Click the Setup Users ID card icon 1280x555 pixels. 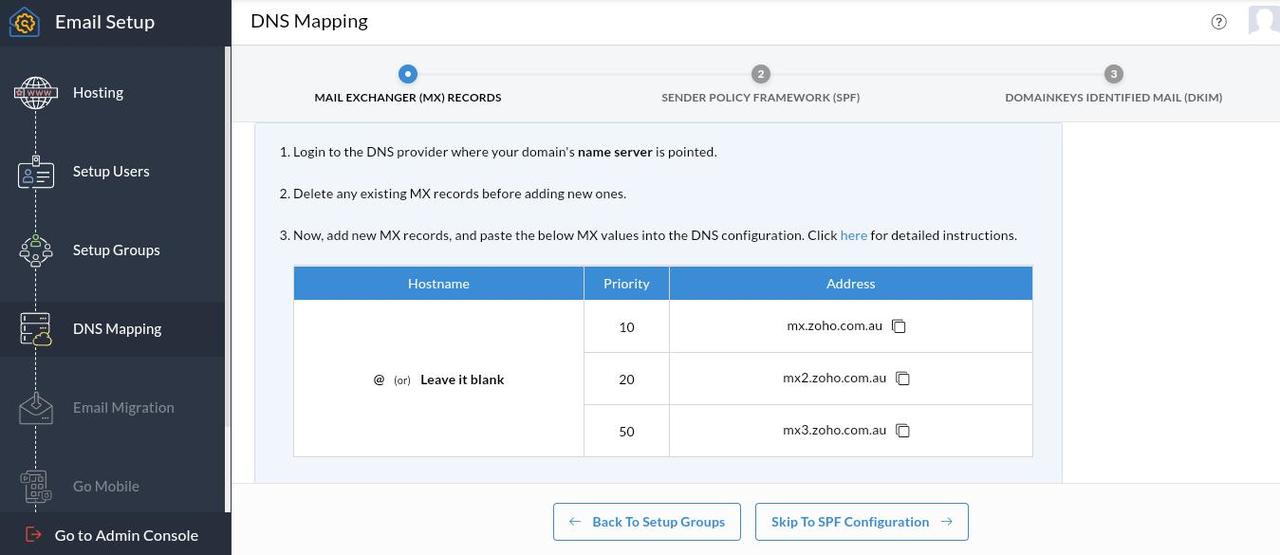click(x=36, y=172)
